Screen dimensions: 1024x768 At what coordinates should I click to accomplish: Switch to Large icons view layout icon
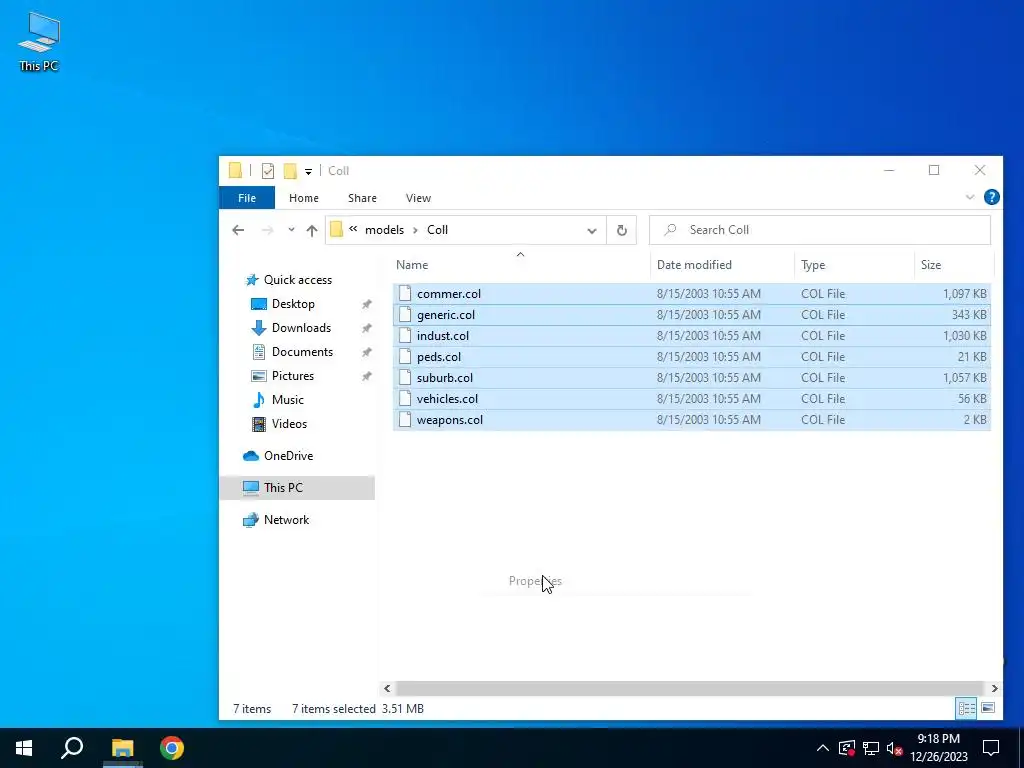(x=988, y=708)
